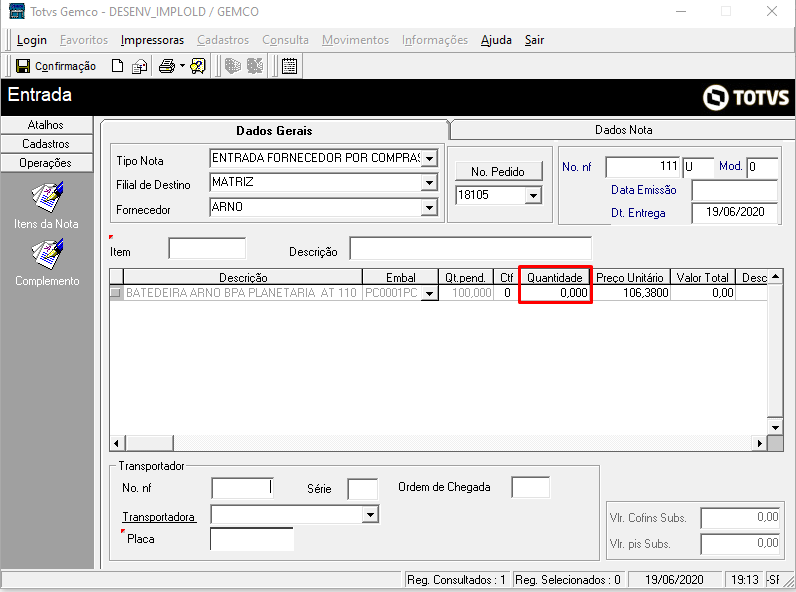
Task: Click the calendar toolbar icon
Action: coord(289,66)
